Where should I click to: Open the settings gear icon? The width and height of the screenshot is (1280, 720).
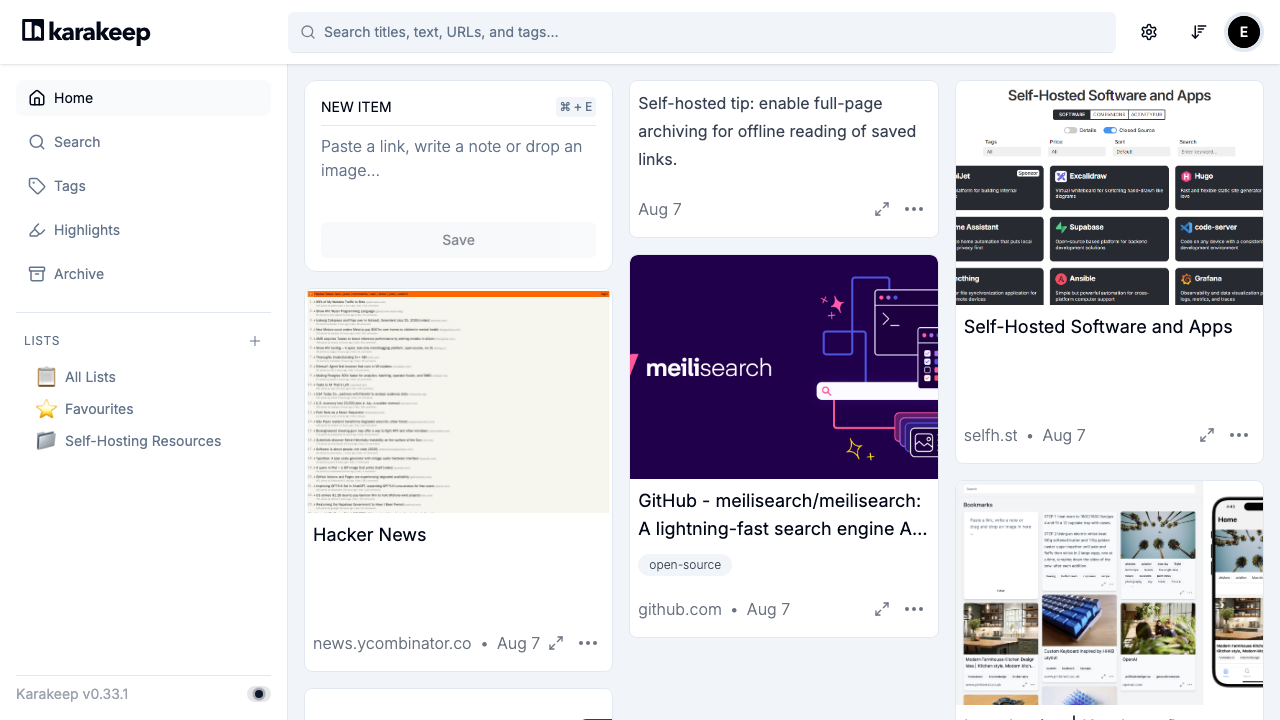click(x=1149, y=32)
